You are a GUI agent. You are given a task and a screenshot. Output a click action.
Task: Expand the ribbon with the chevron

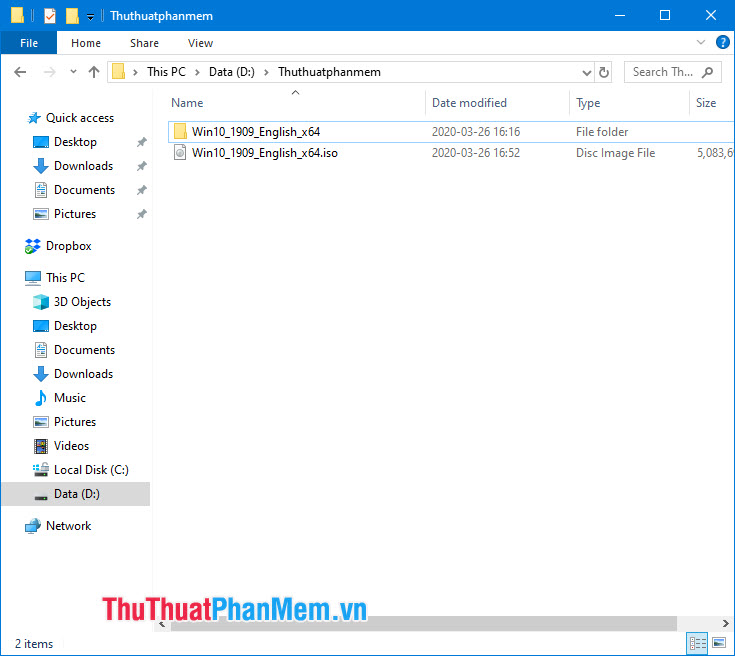pyautogui.click(x=701, y=43)
